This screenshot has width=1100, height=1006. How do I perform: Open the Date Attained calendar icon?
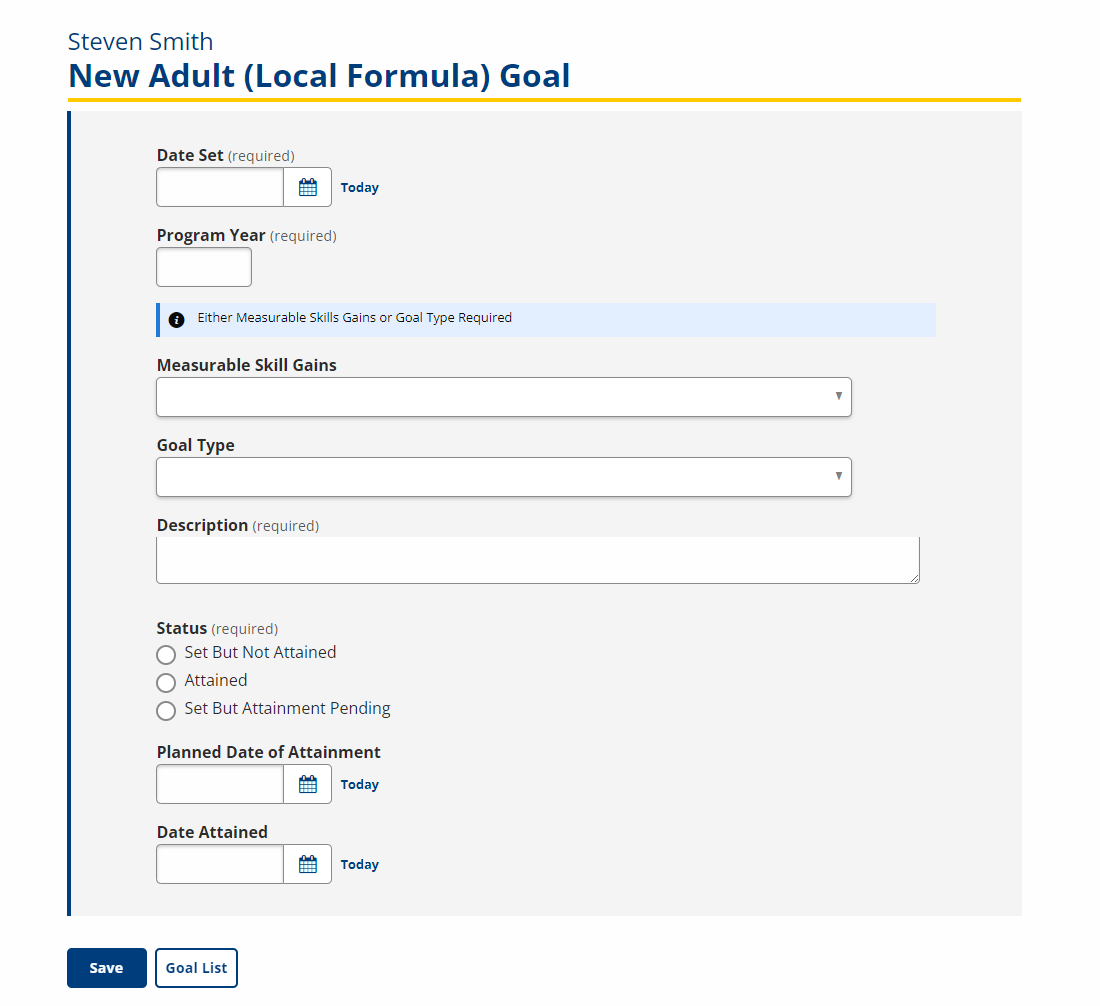[307, 864]
